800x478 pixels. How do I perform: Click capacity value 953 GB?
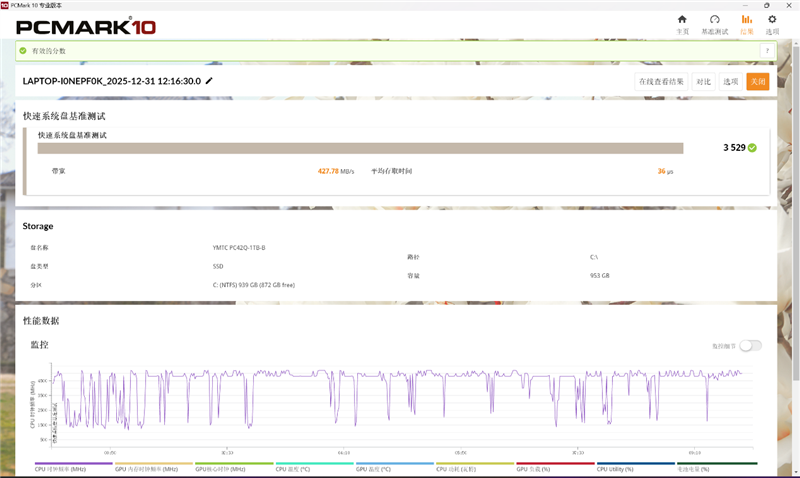point(599,275)
